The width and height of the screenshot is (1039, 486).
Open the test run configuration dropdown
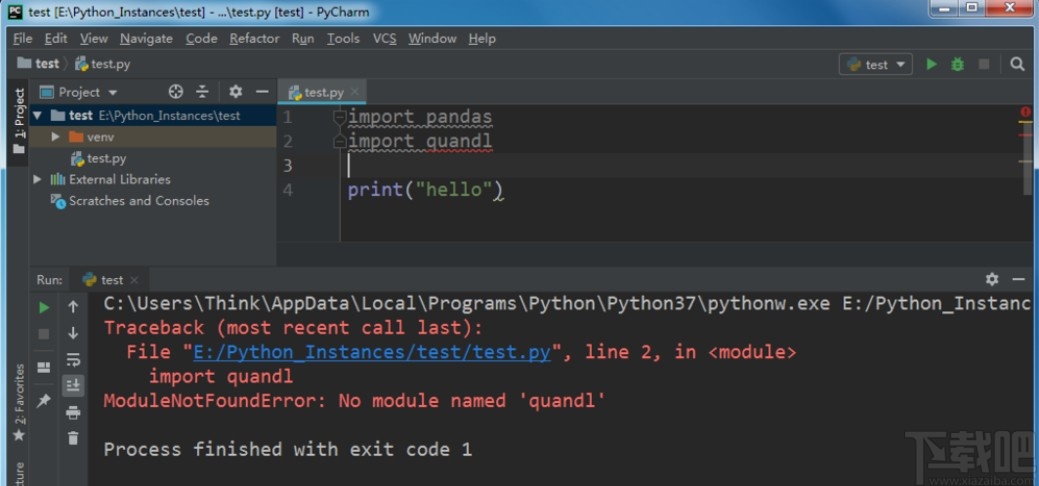click(x=875, y=64)
